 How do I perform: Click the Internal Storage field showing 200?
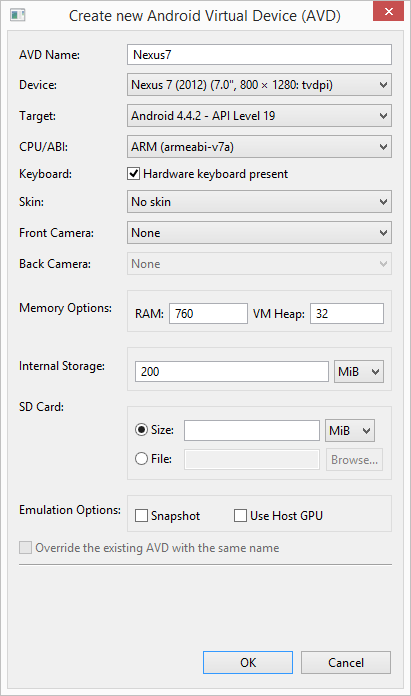tap(232, 372)
